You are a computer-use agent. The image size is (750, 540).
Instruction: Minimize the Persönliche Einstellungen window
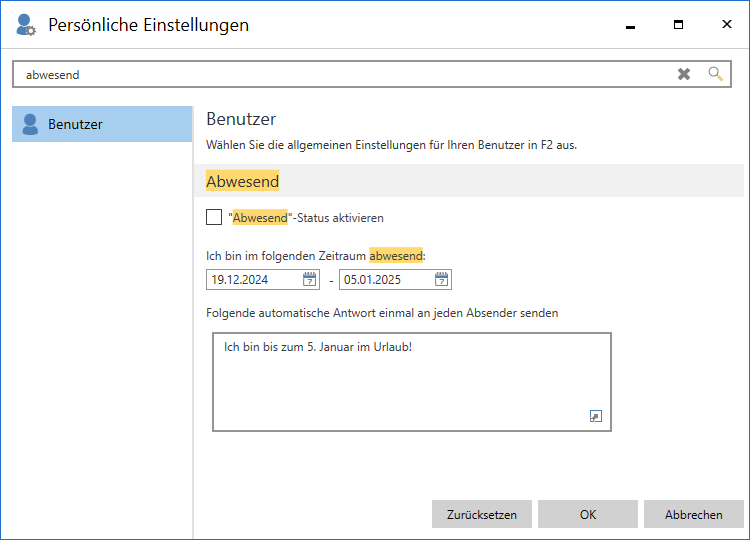pyautogui.click(x=630, y=25)
